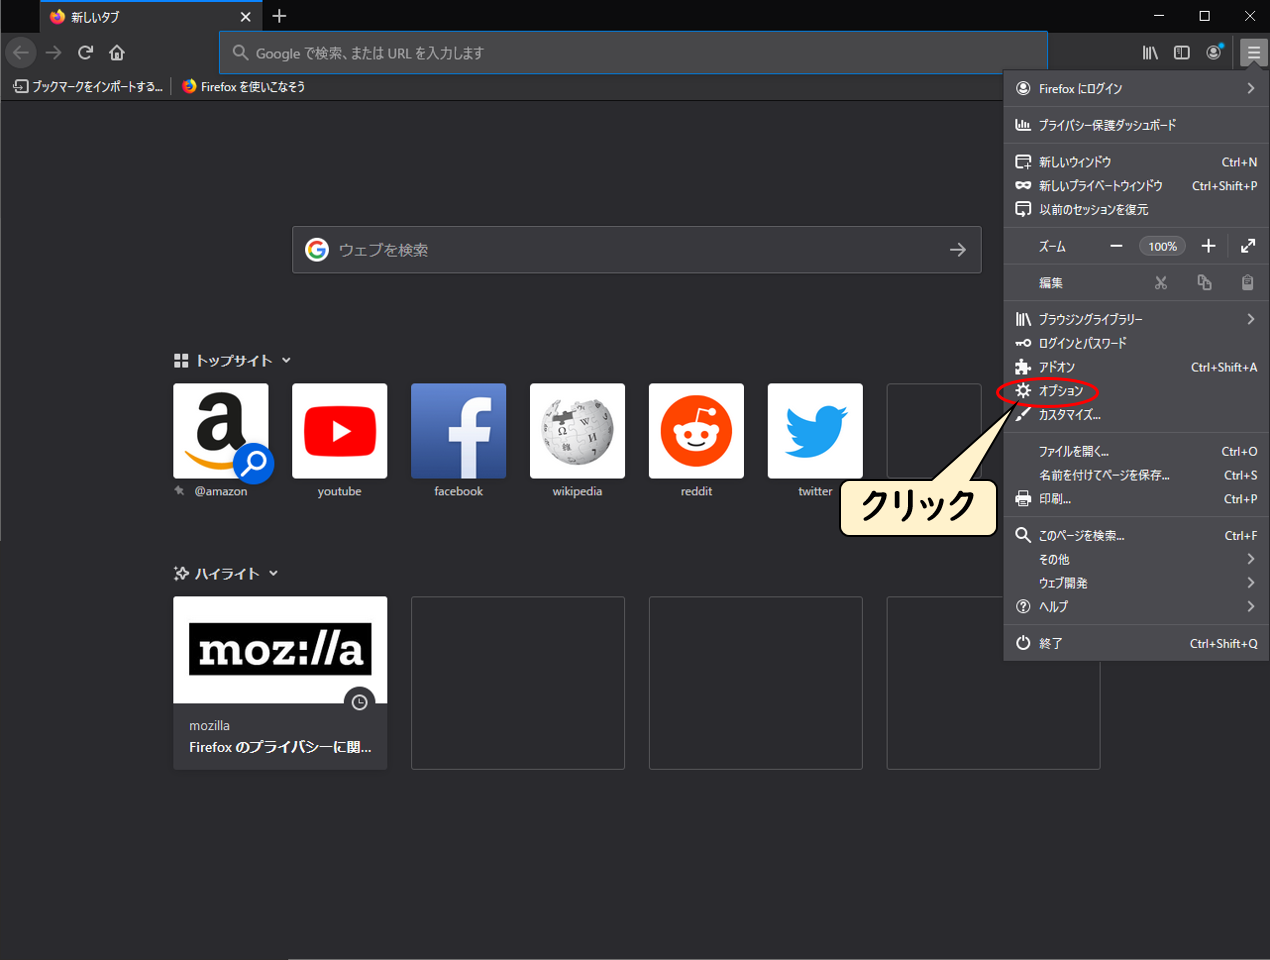
Task: Click the paste clipboard icon
Action: pyautogui.click(x=1247, y=283)
